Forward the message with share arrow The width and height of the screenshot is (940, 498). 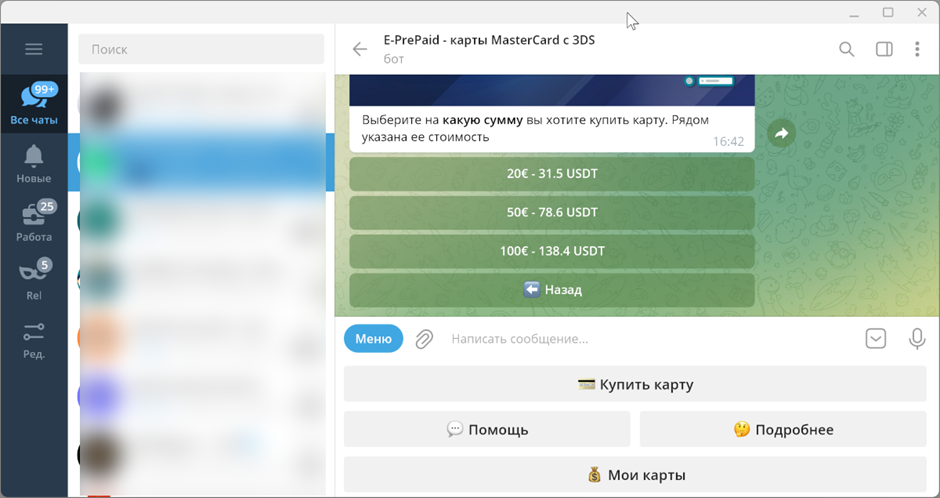click(781, 134)
